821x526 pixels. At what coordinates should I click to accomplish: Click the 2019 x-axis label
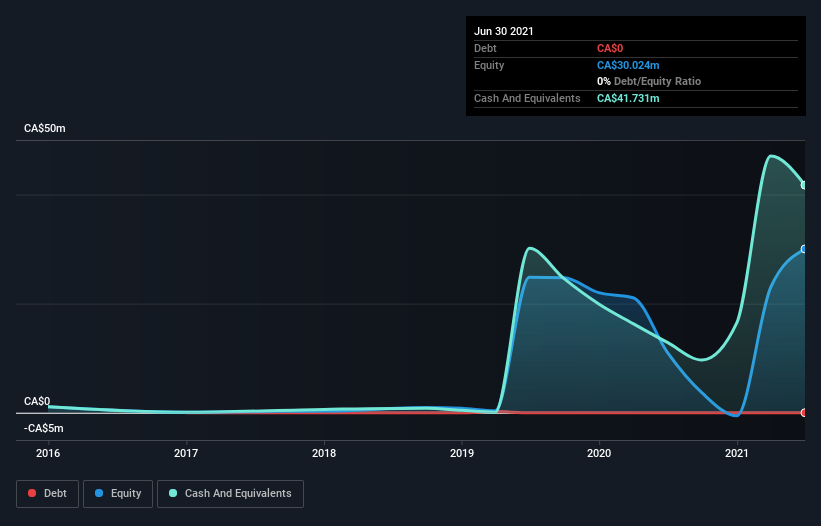462,453
